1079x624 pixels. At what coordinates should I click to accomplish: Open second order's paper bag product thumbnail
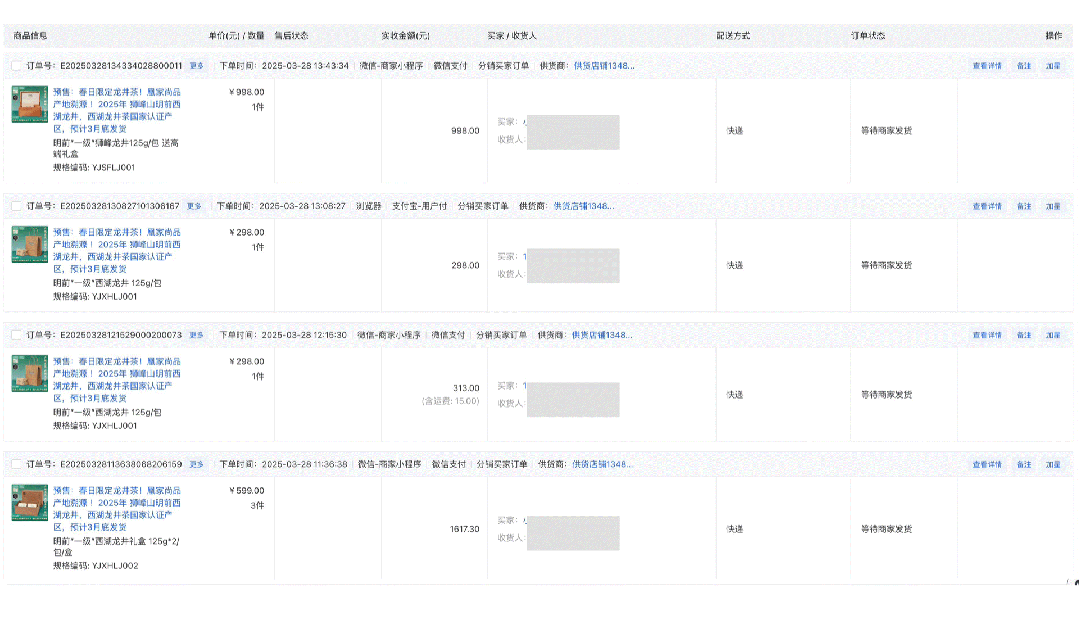click(30, 244)
